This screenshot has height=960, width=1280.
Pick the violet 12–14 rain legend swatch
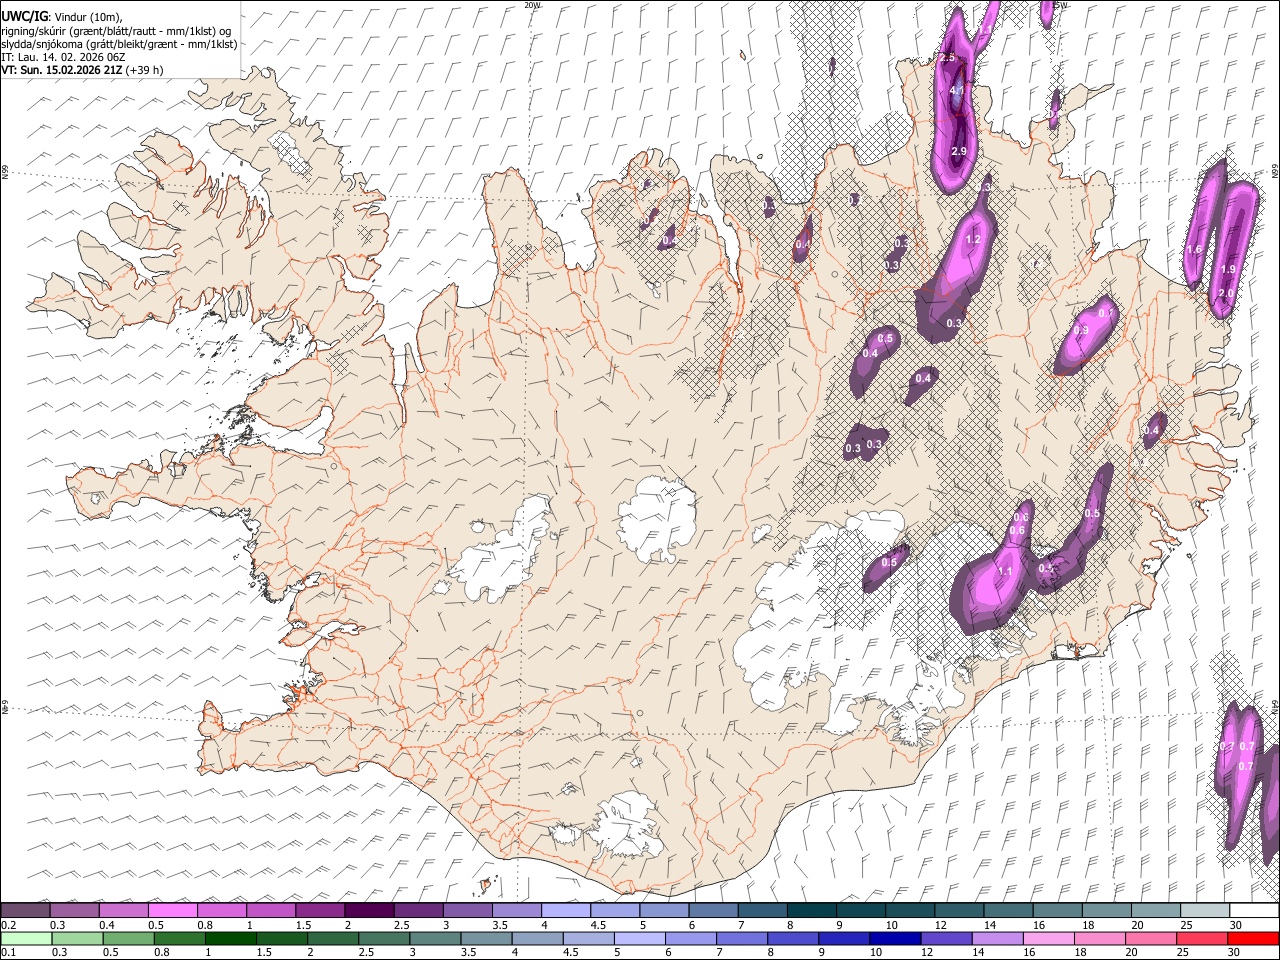click(946, 938)
